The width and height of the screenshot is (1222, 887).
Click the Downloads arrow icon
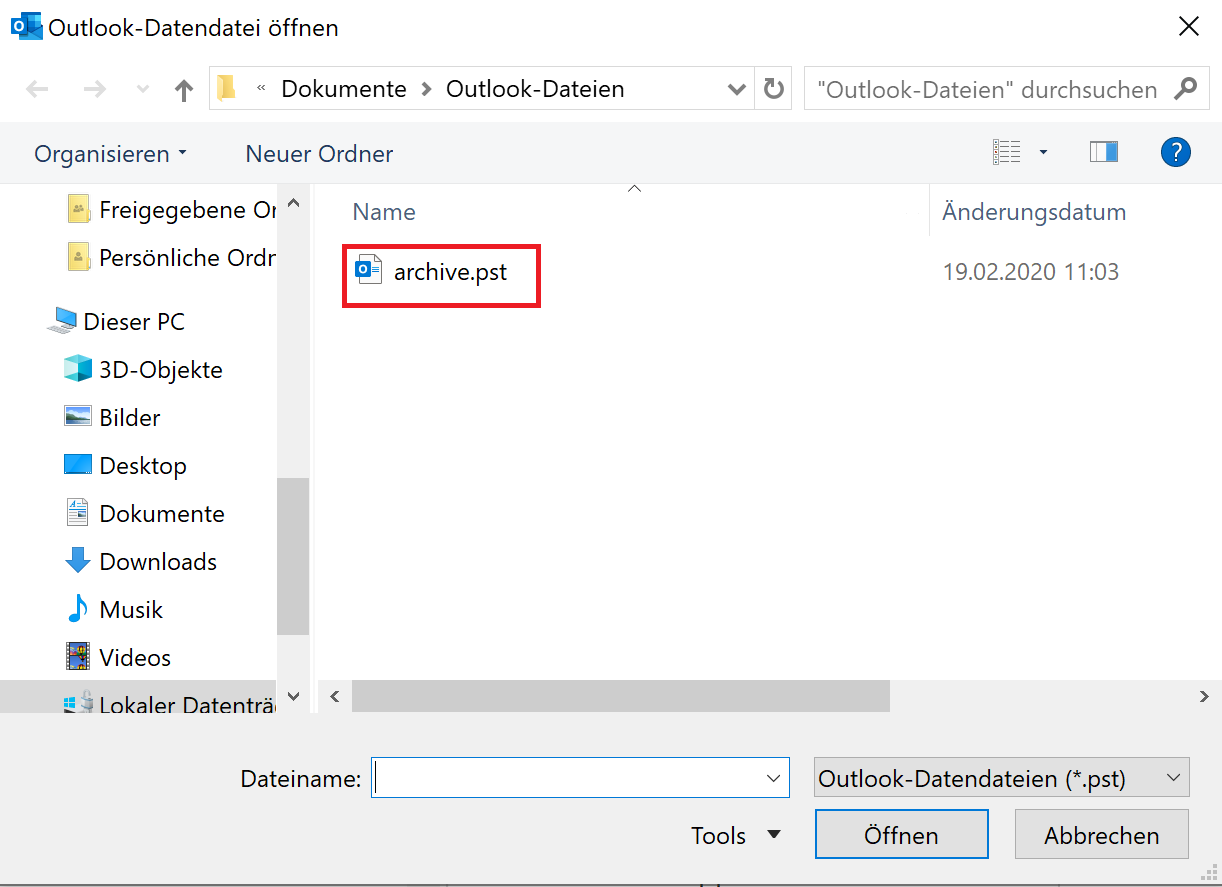pyautogui.click(x=78, y=561)
